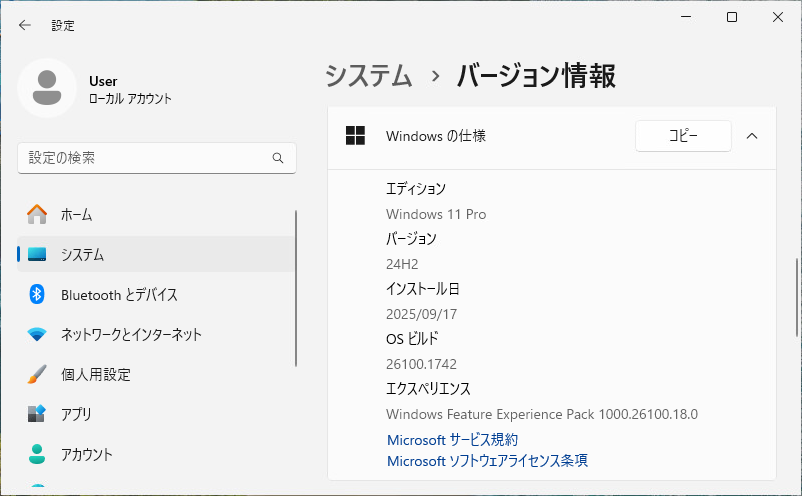
Task: Click the Windows logo in specifications header
Action: (355, 136)
